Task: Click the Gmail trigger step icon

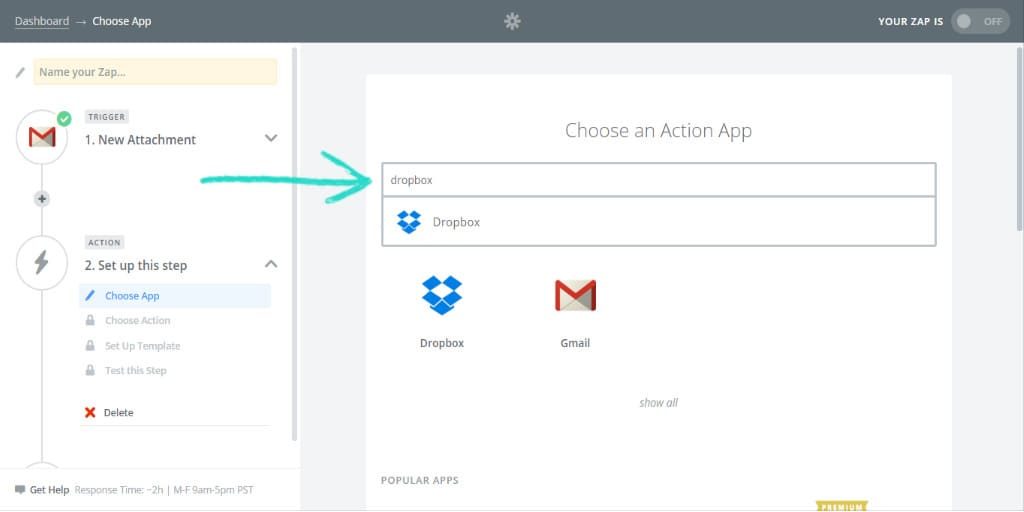Action: pos(42,137)
